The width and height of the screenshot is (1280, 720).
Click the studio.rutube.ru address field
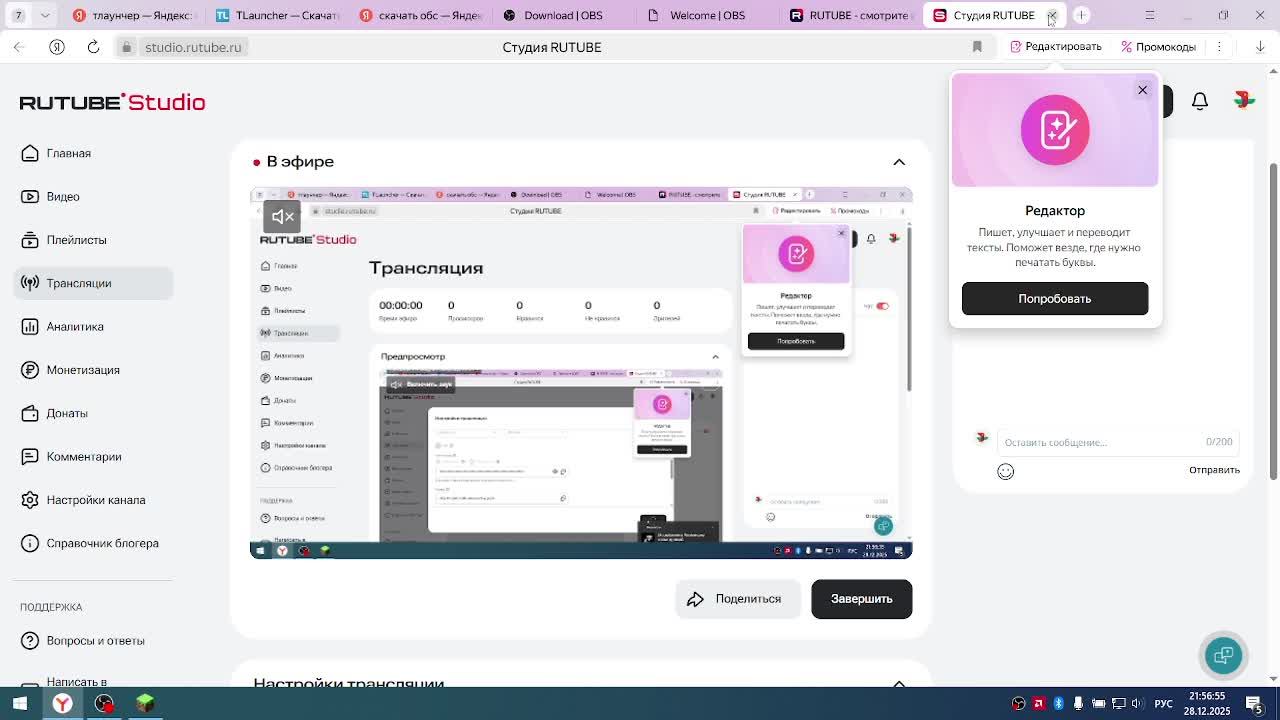[193, 47]
